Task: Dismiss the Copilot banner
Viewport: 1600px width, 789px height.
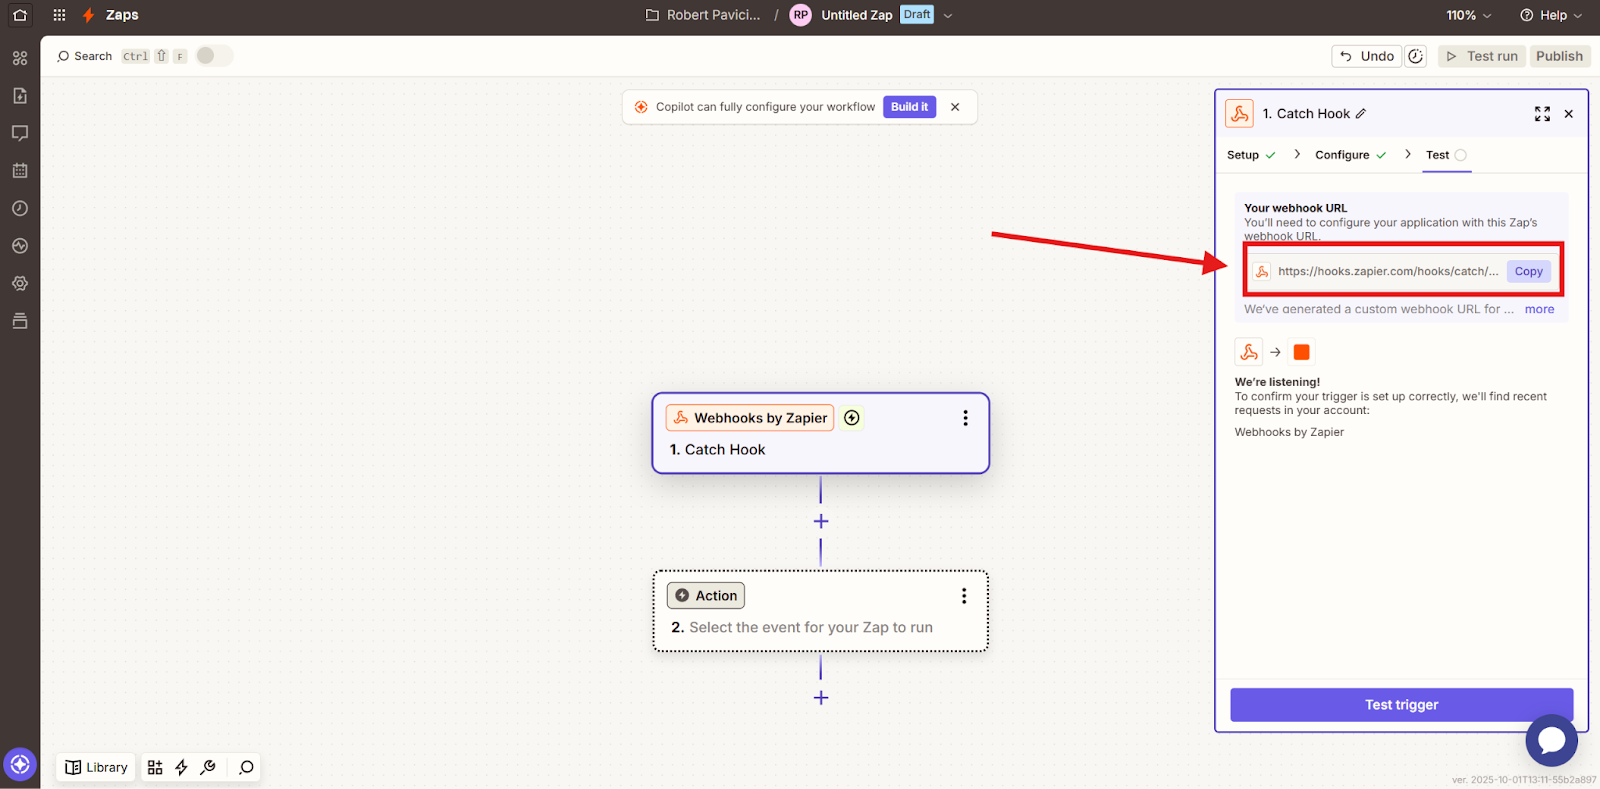Action: tap(955, 107)
